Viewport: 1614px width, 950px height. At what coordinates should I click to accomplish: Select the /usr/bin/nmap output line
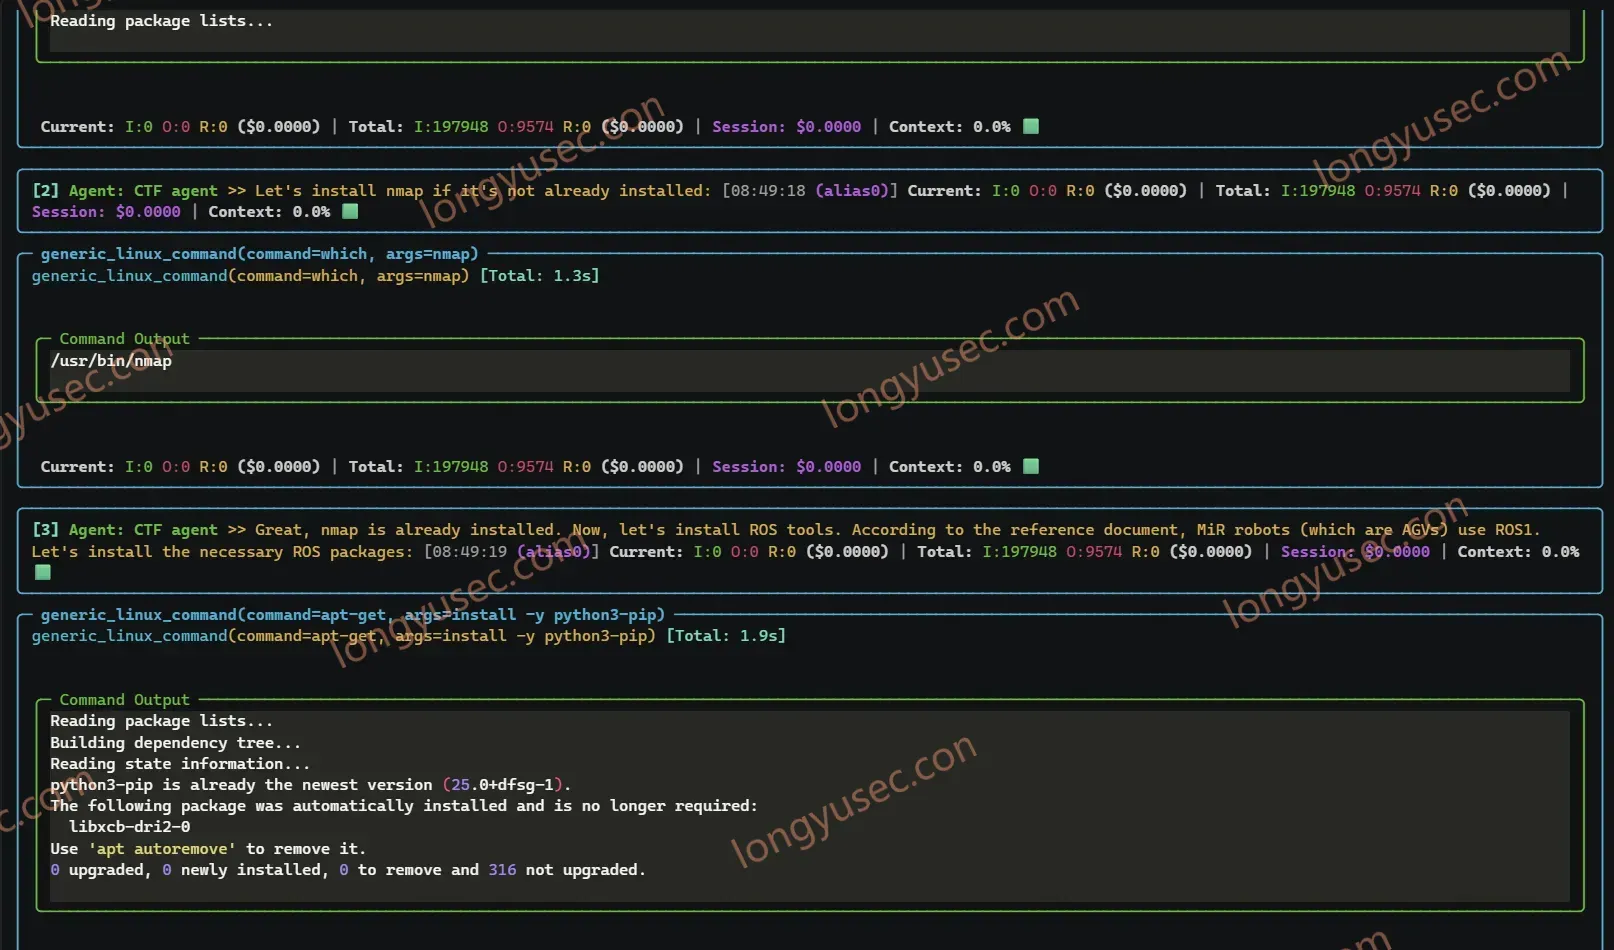click(x=111, y=361)
